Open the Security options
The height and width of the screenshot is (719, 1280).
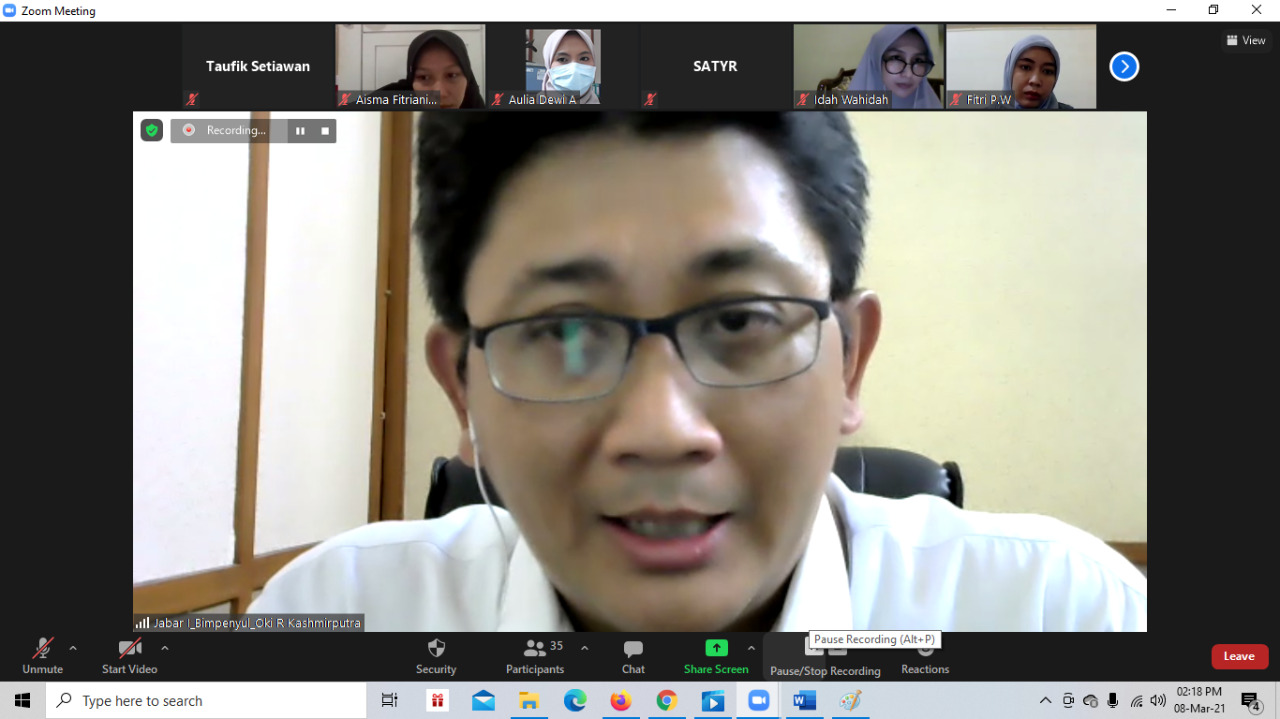coord(436,656)
